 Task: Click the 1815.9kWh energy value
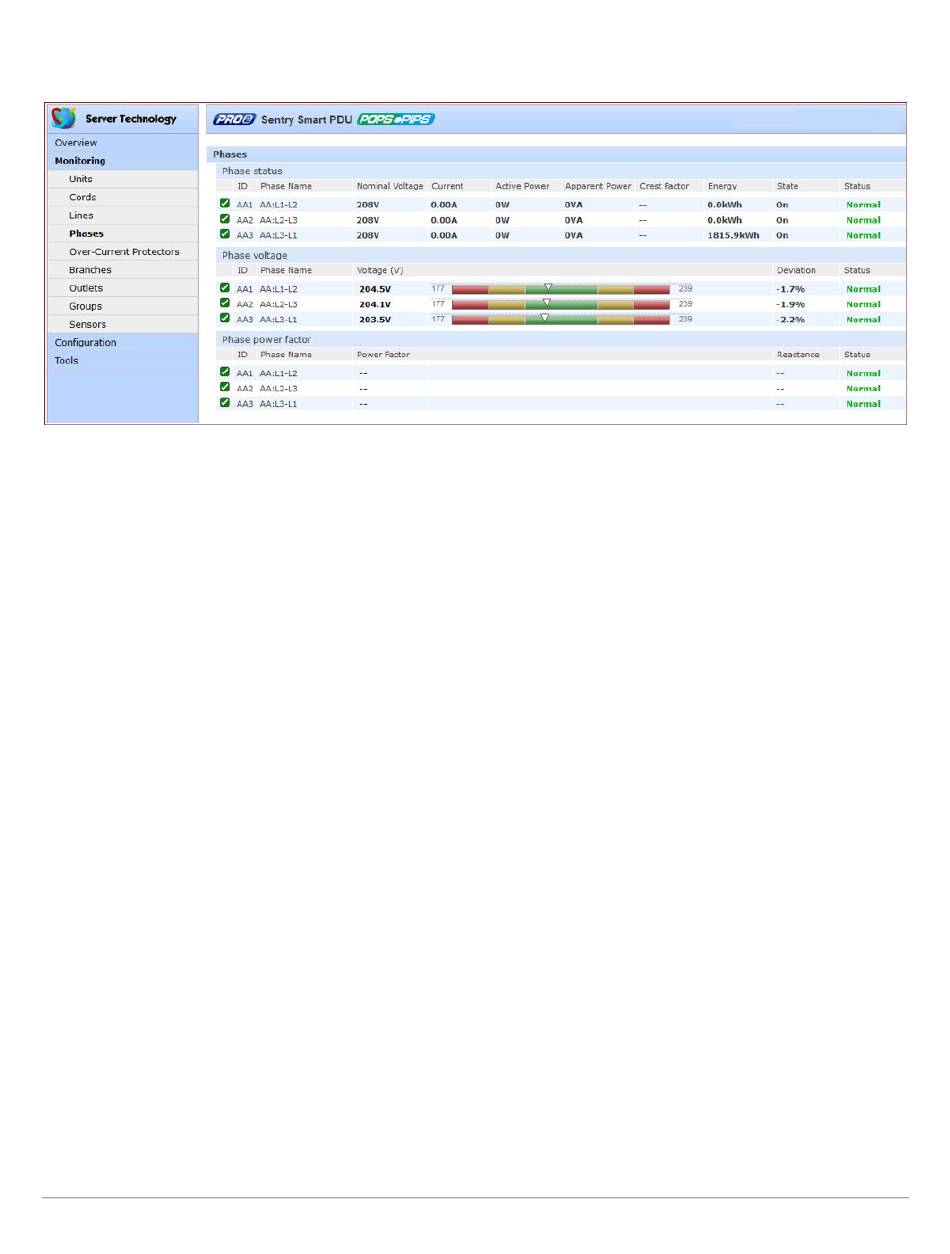(x=735, y=235)
